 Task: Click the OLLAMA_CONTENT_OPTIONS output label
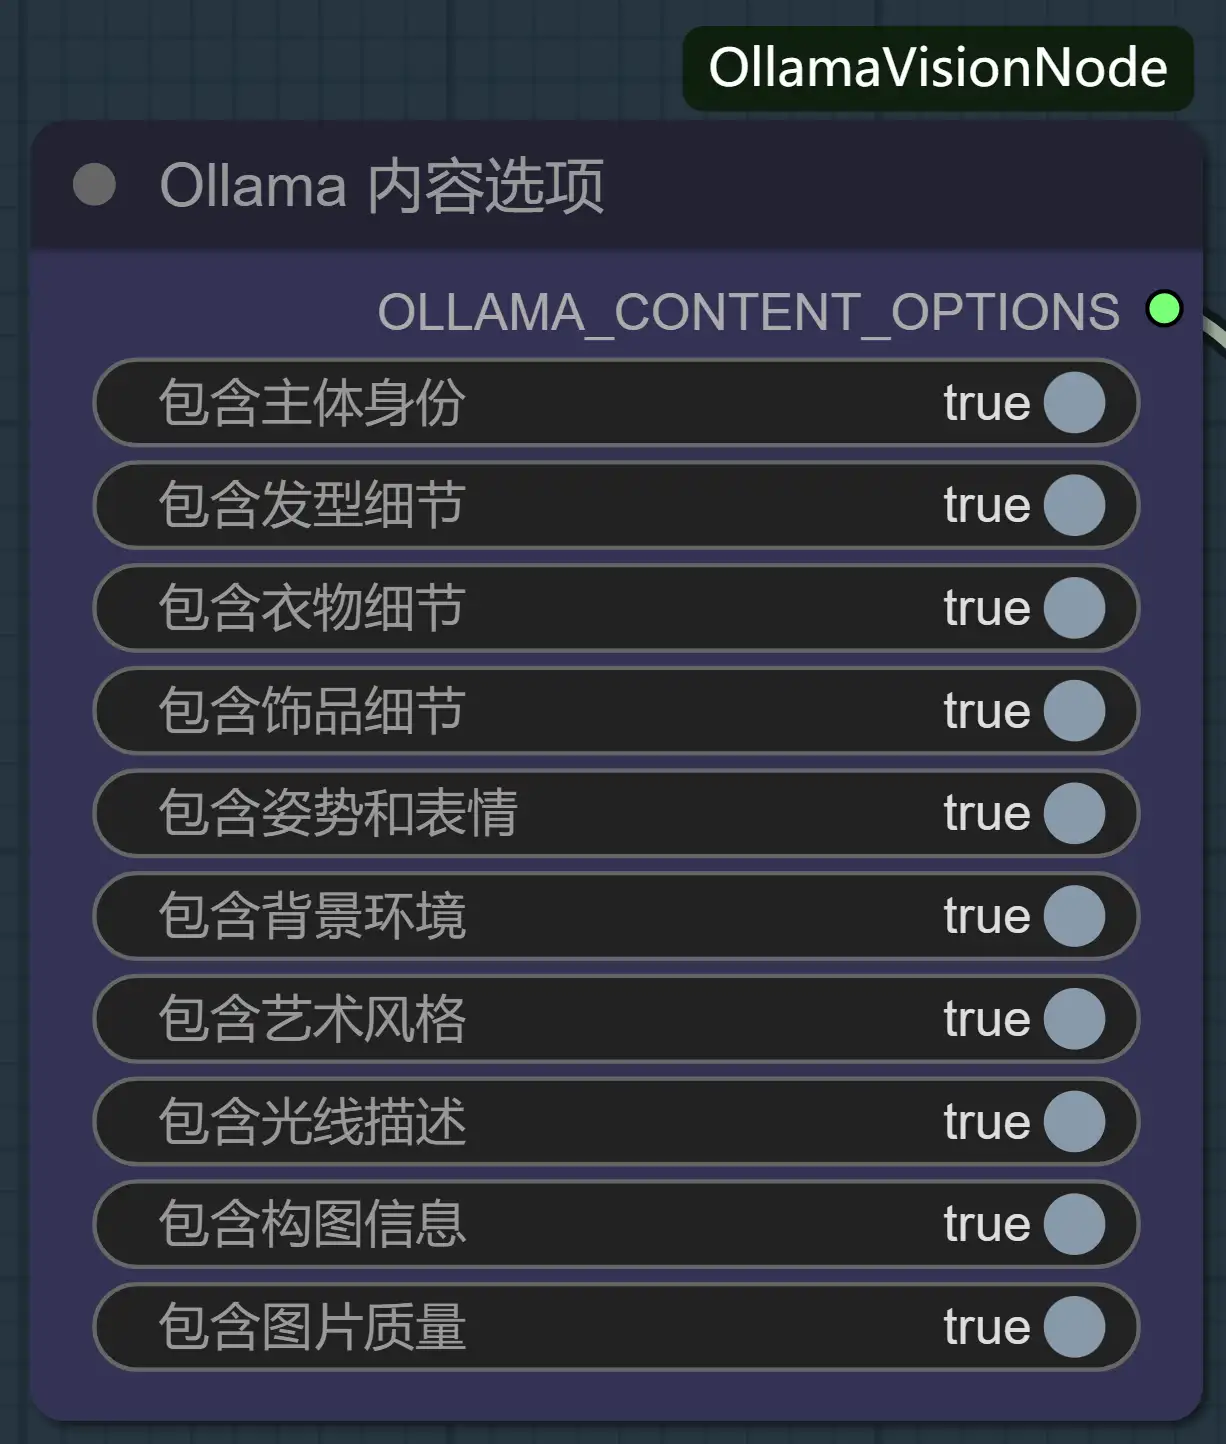point(748,312)
